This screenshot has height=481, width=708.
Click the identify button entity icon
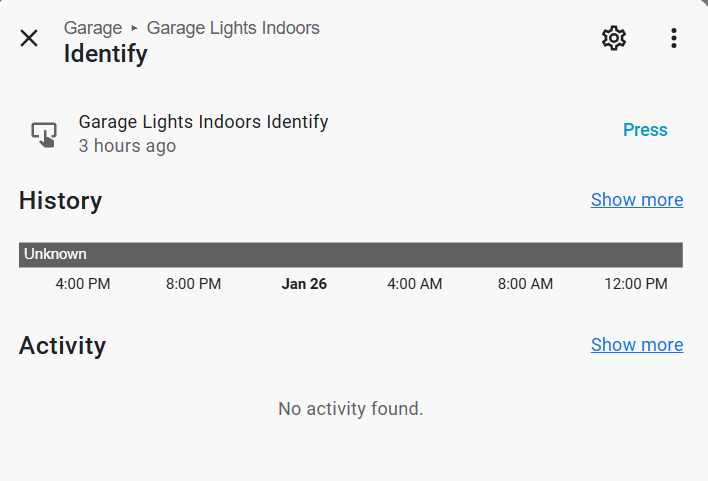(44, 134)
